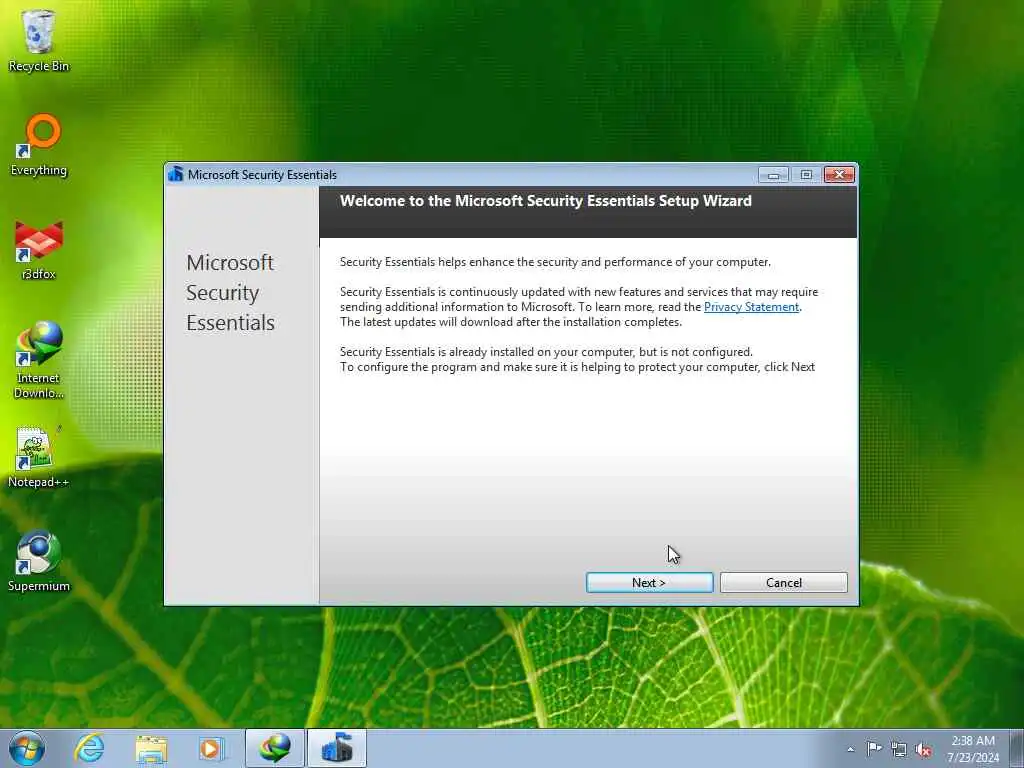Open the Supermium browser shortcut
1024x768 pixels.
(x=39, y=562)
